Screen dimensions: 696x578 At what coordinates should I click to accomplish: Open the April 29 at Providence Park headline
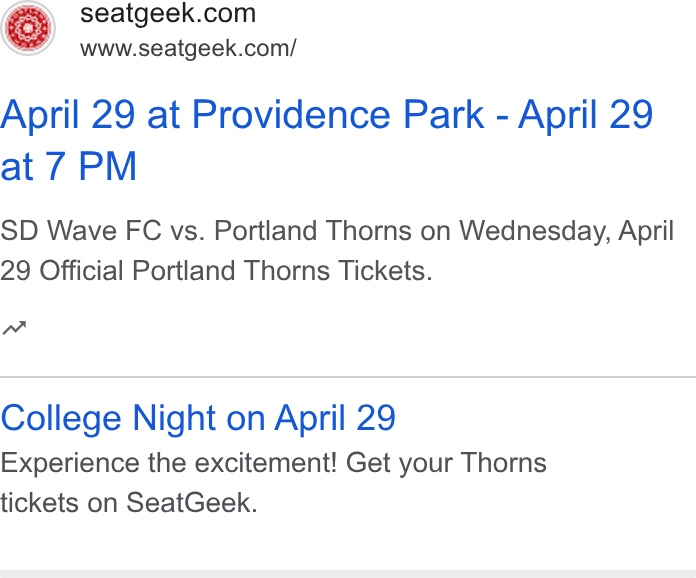point(326,141)
